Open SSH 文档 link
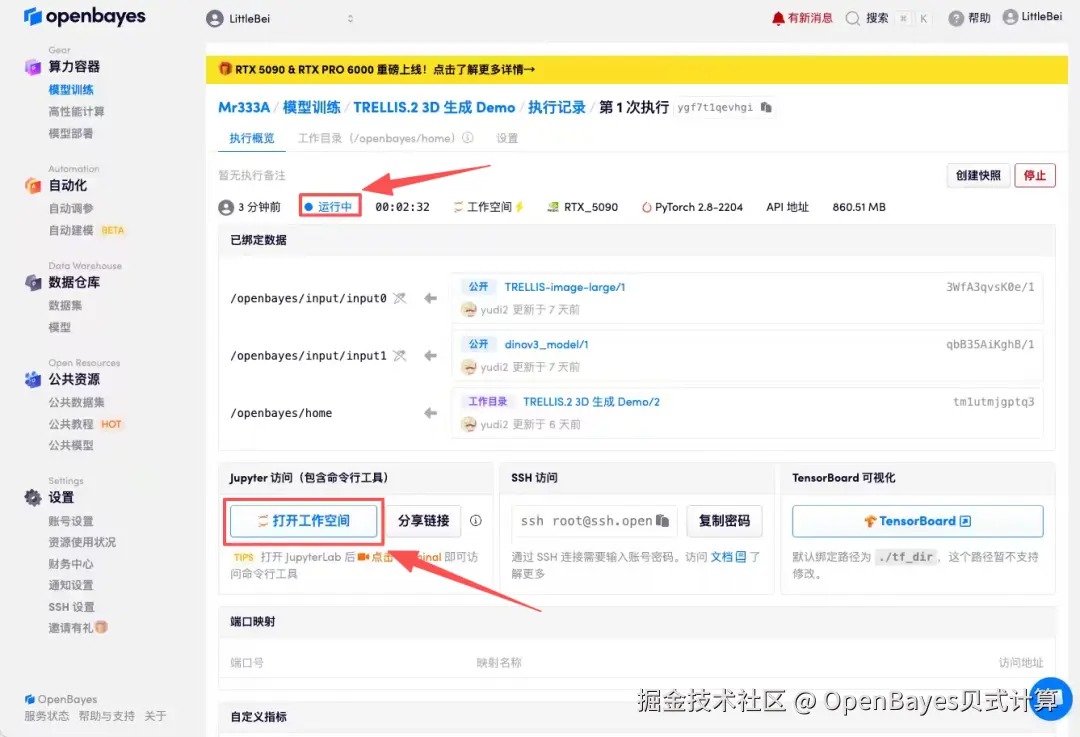Screen dimensions: 1080x737 pyautogui.click(x=728, y=557)
